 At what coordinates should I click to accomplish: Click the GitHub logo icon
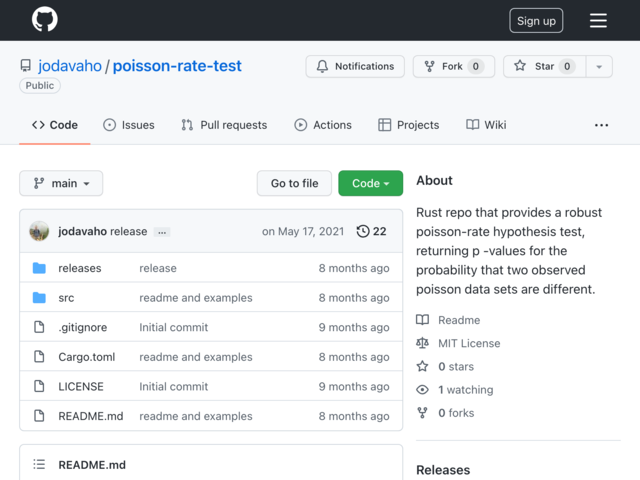44,20
